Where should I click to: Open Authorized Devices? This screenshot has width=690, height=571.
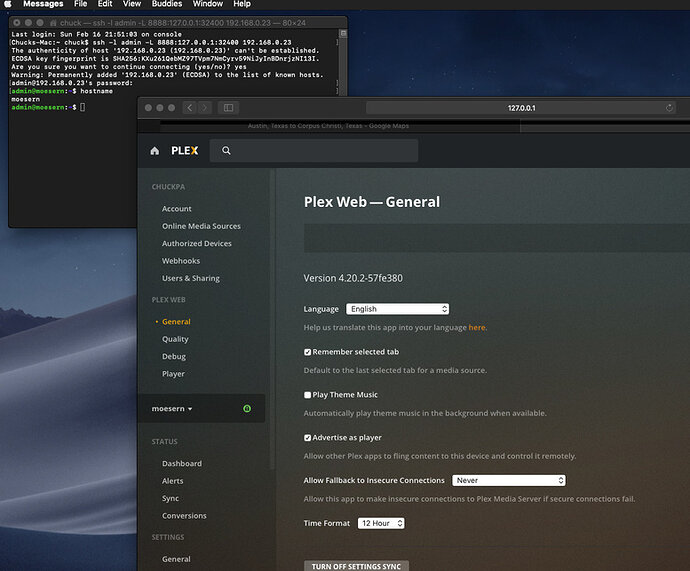(x=197, y=243)
